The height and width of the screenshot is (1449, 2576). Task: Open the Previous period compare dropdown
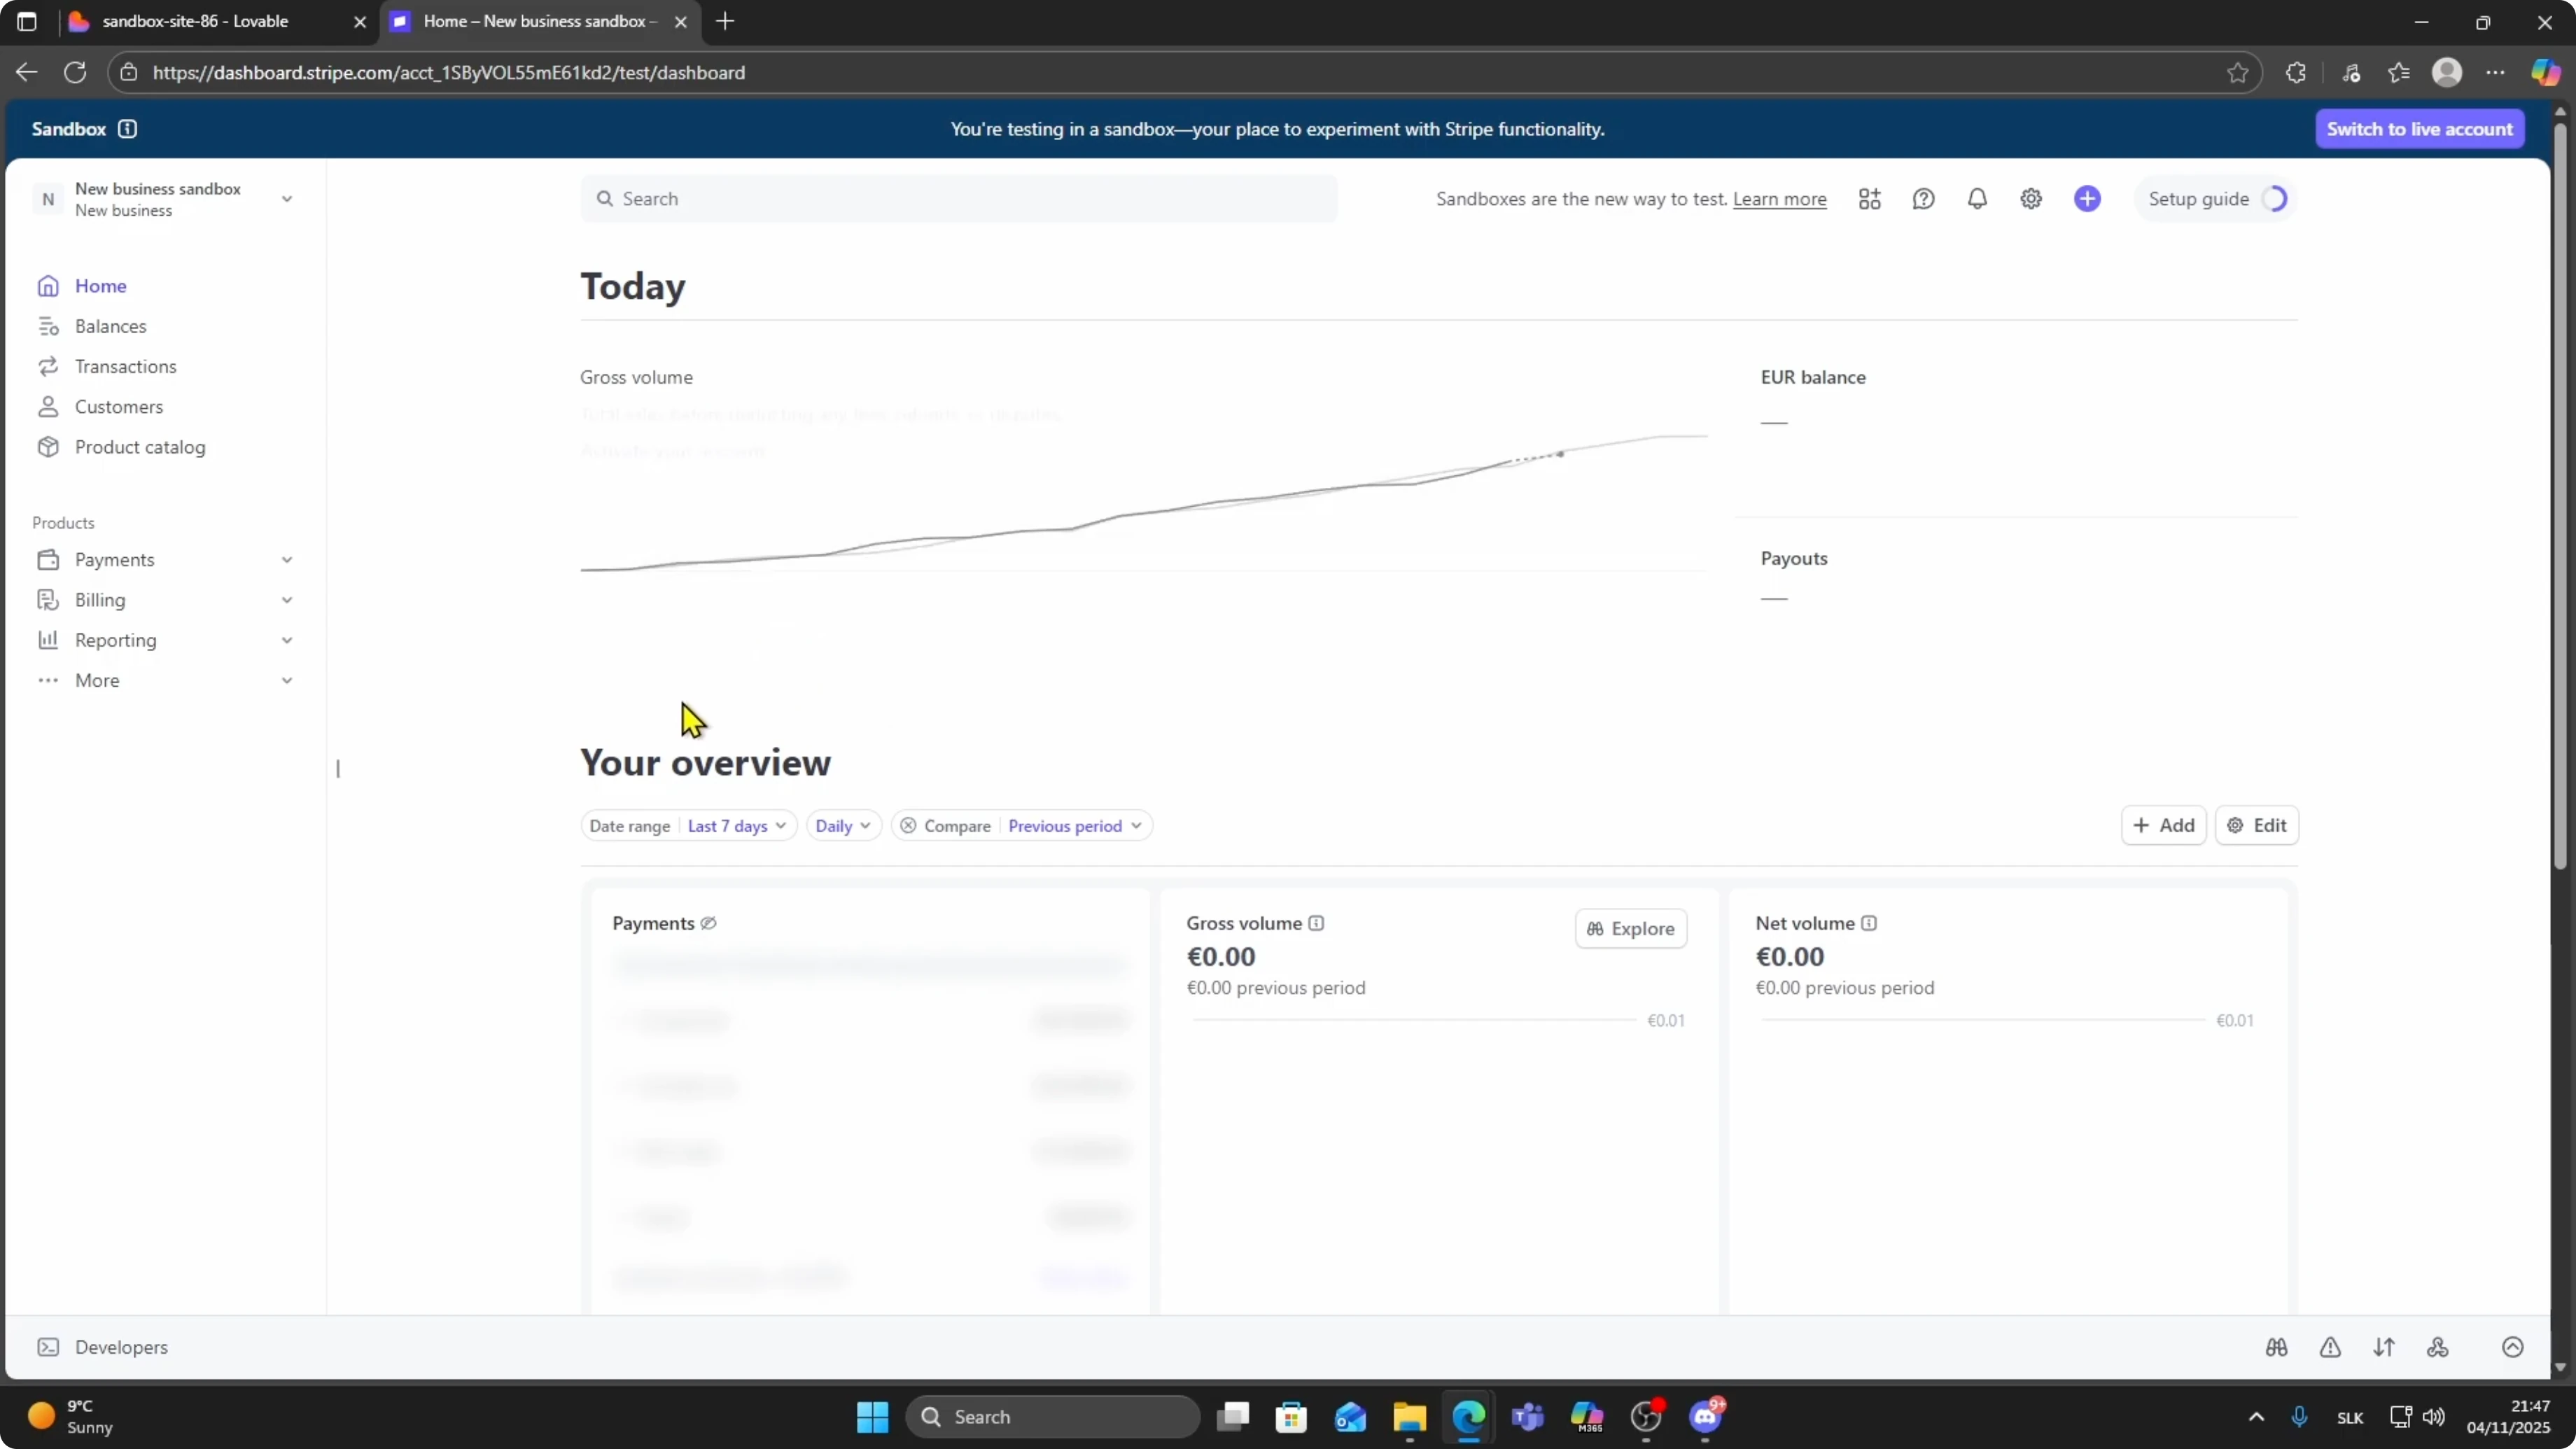[1075, 826]
